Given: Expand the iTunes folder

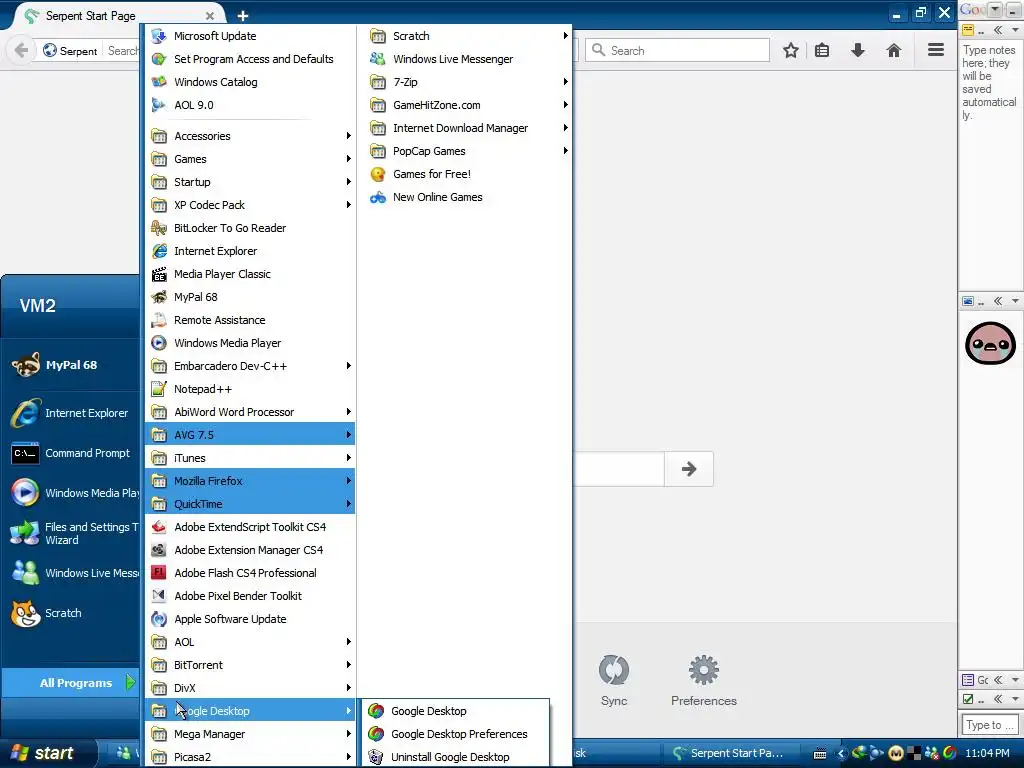Looking at the screenshot, I should coord(250,458).
